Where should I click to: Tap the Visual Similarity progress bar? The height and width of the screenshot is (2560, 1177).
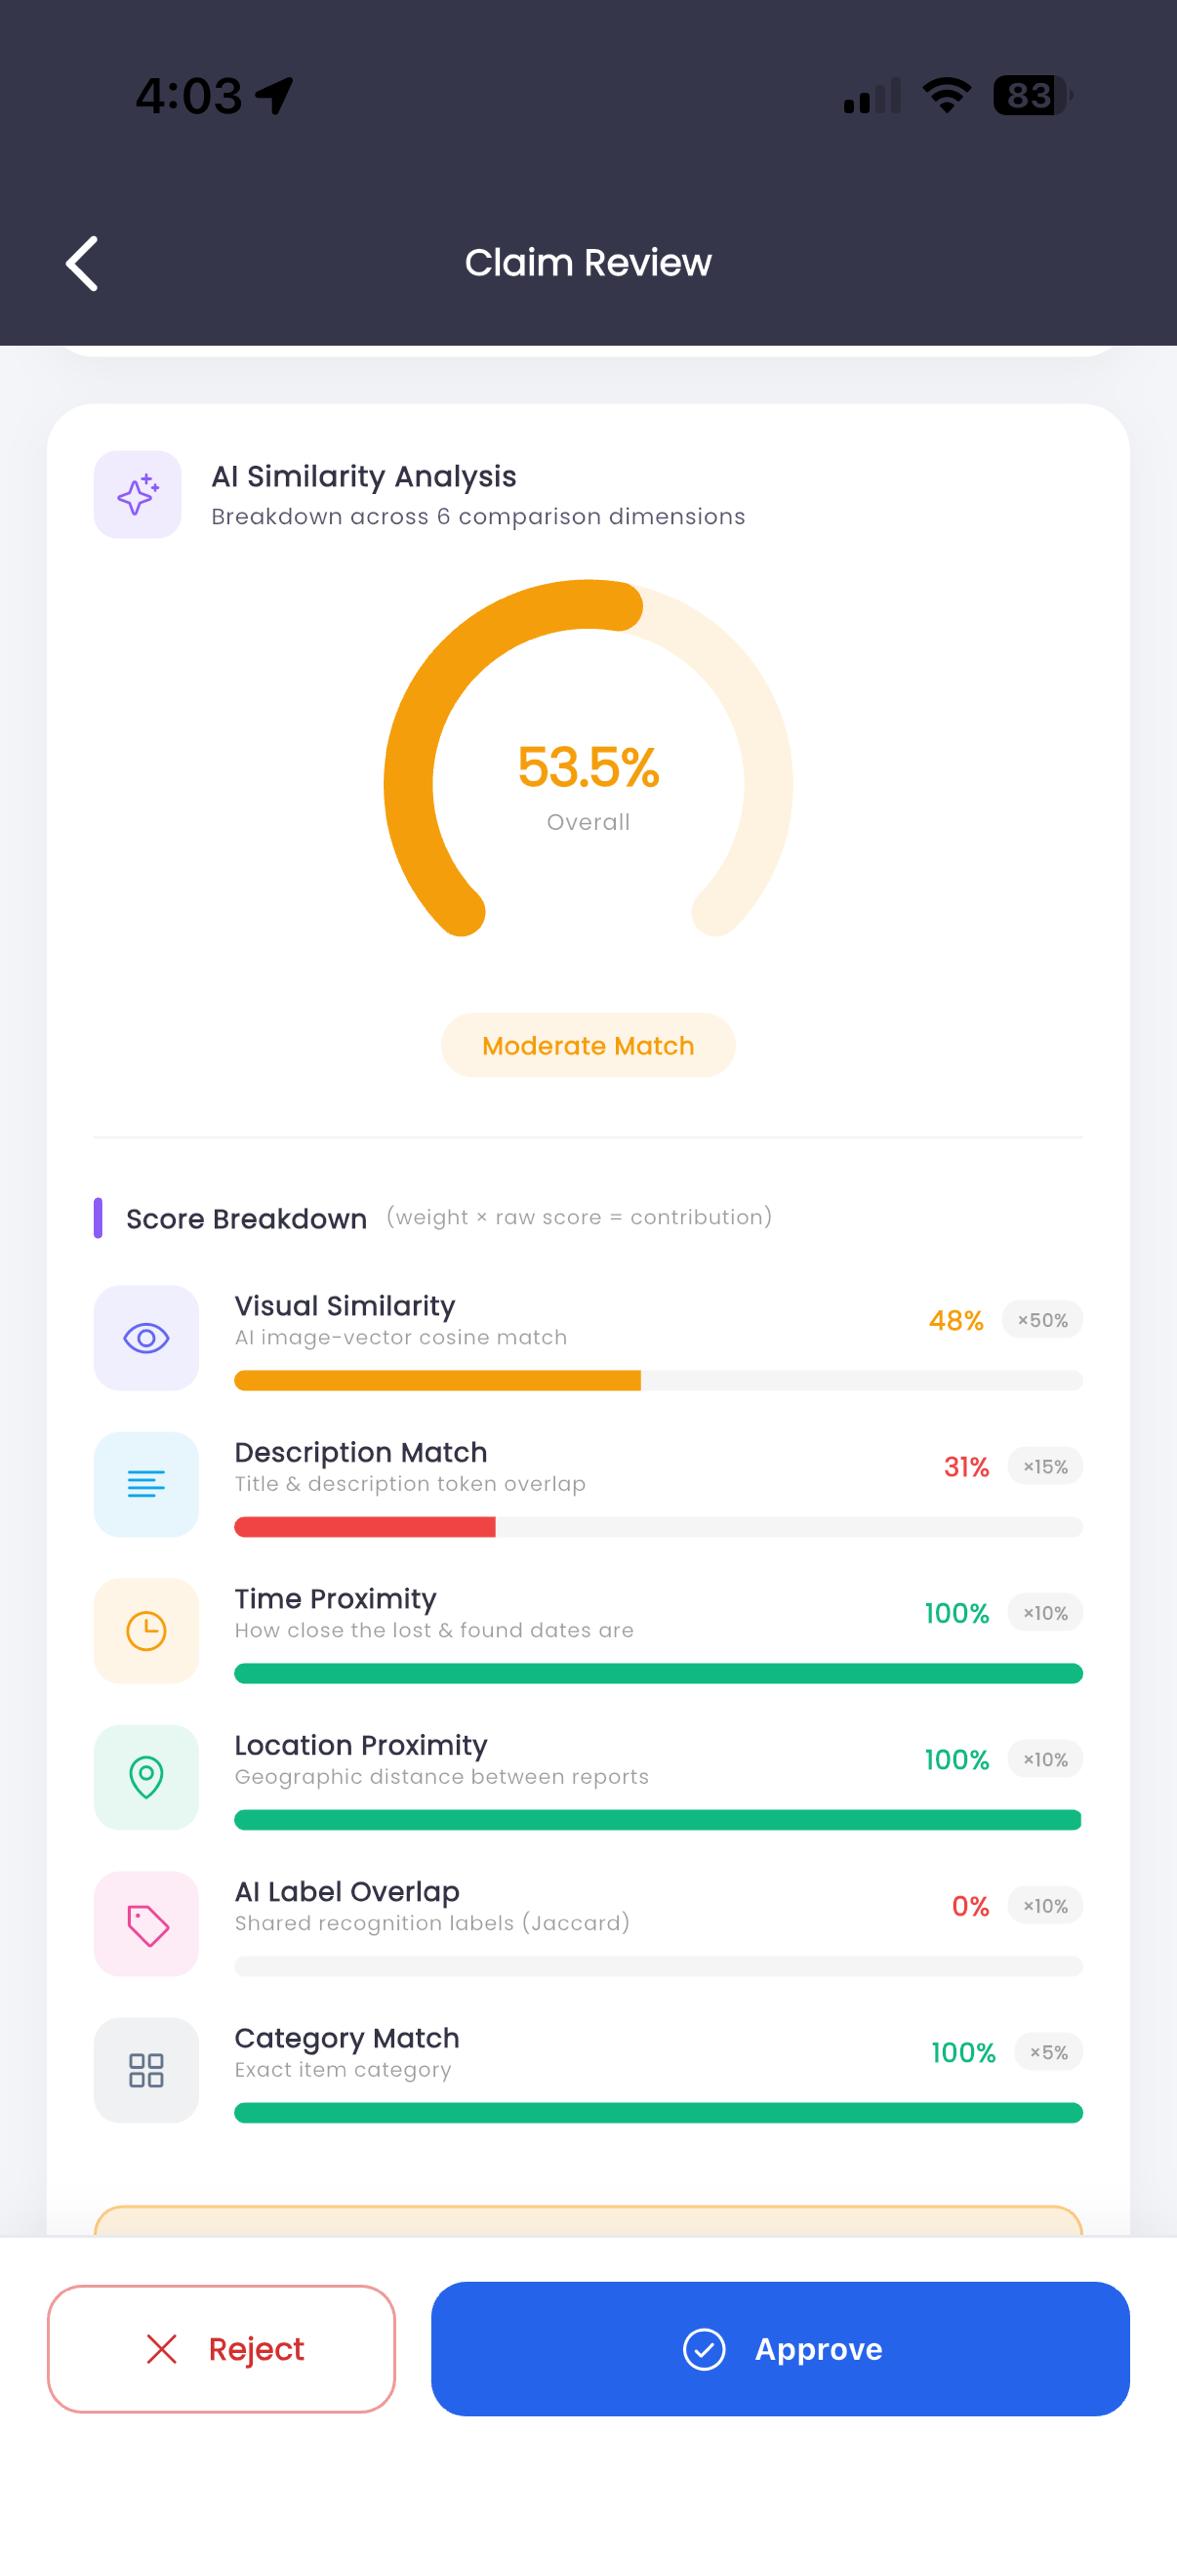click(x=658, y=1380)
